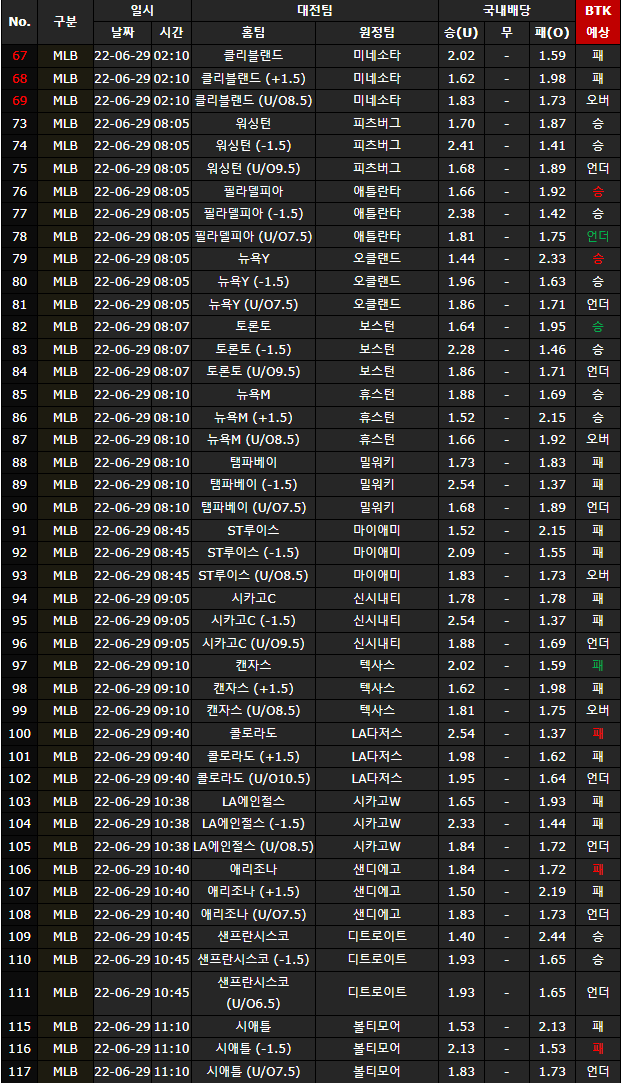This screenshot has width=621, height=1083.
Task: Select red match number 67
Action: [x=19, y=55]
